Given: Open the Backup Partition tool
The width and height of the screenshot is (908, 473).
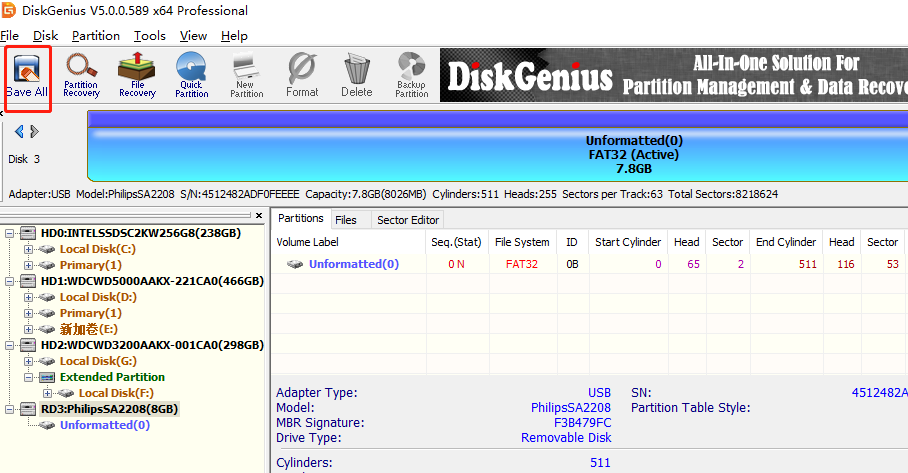Looking at the screenshot, I should coord(411,76).
